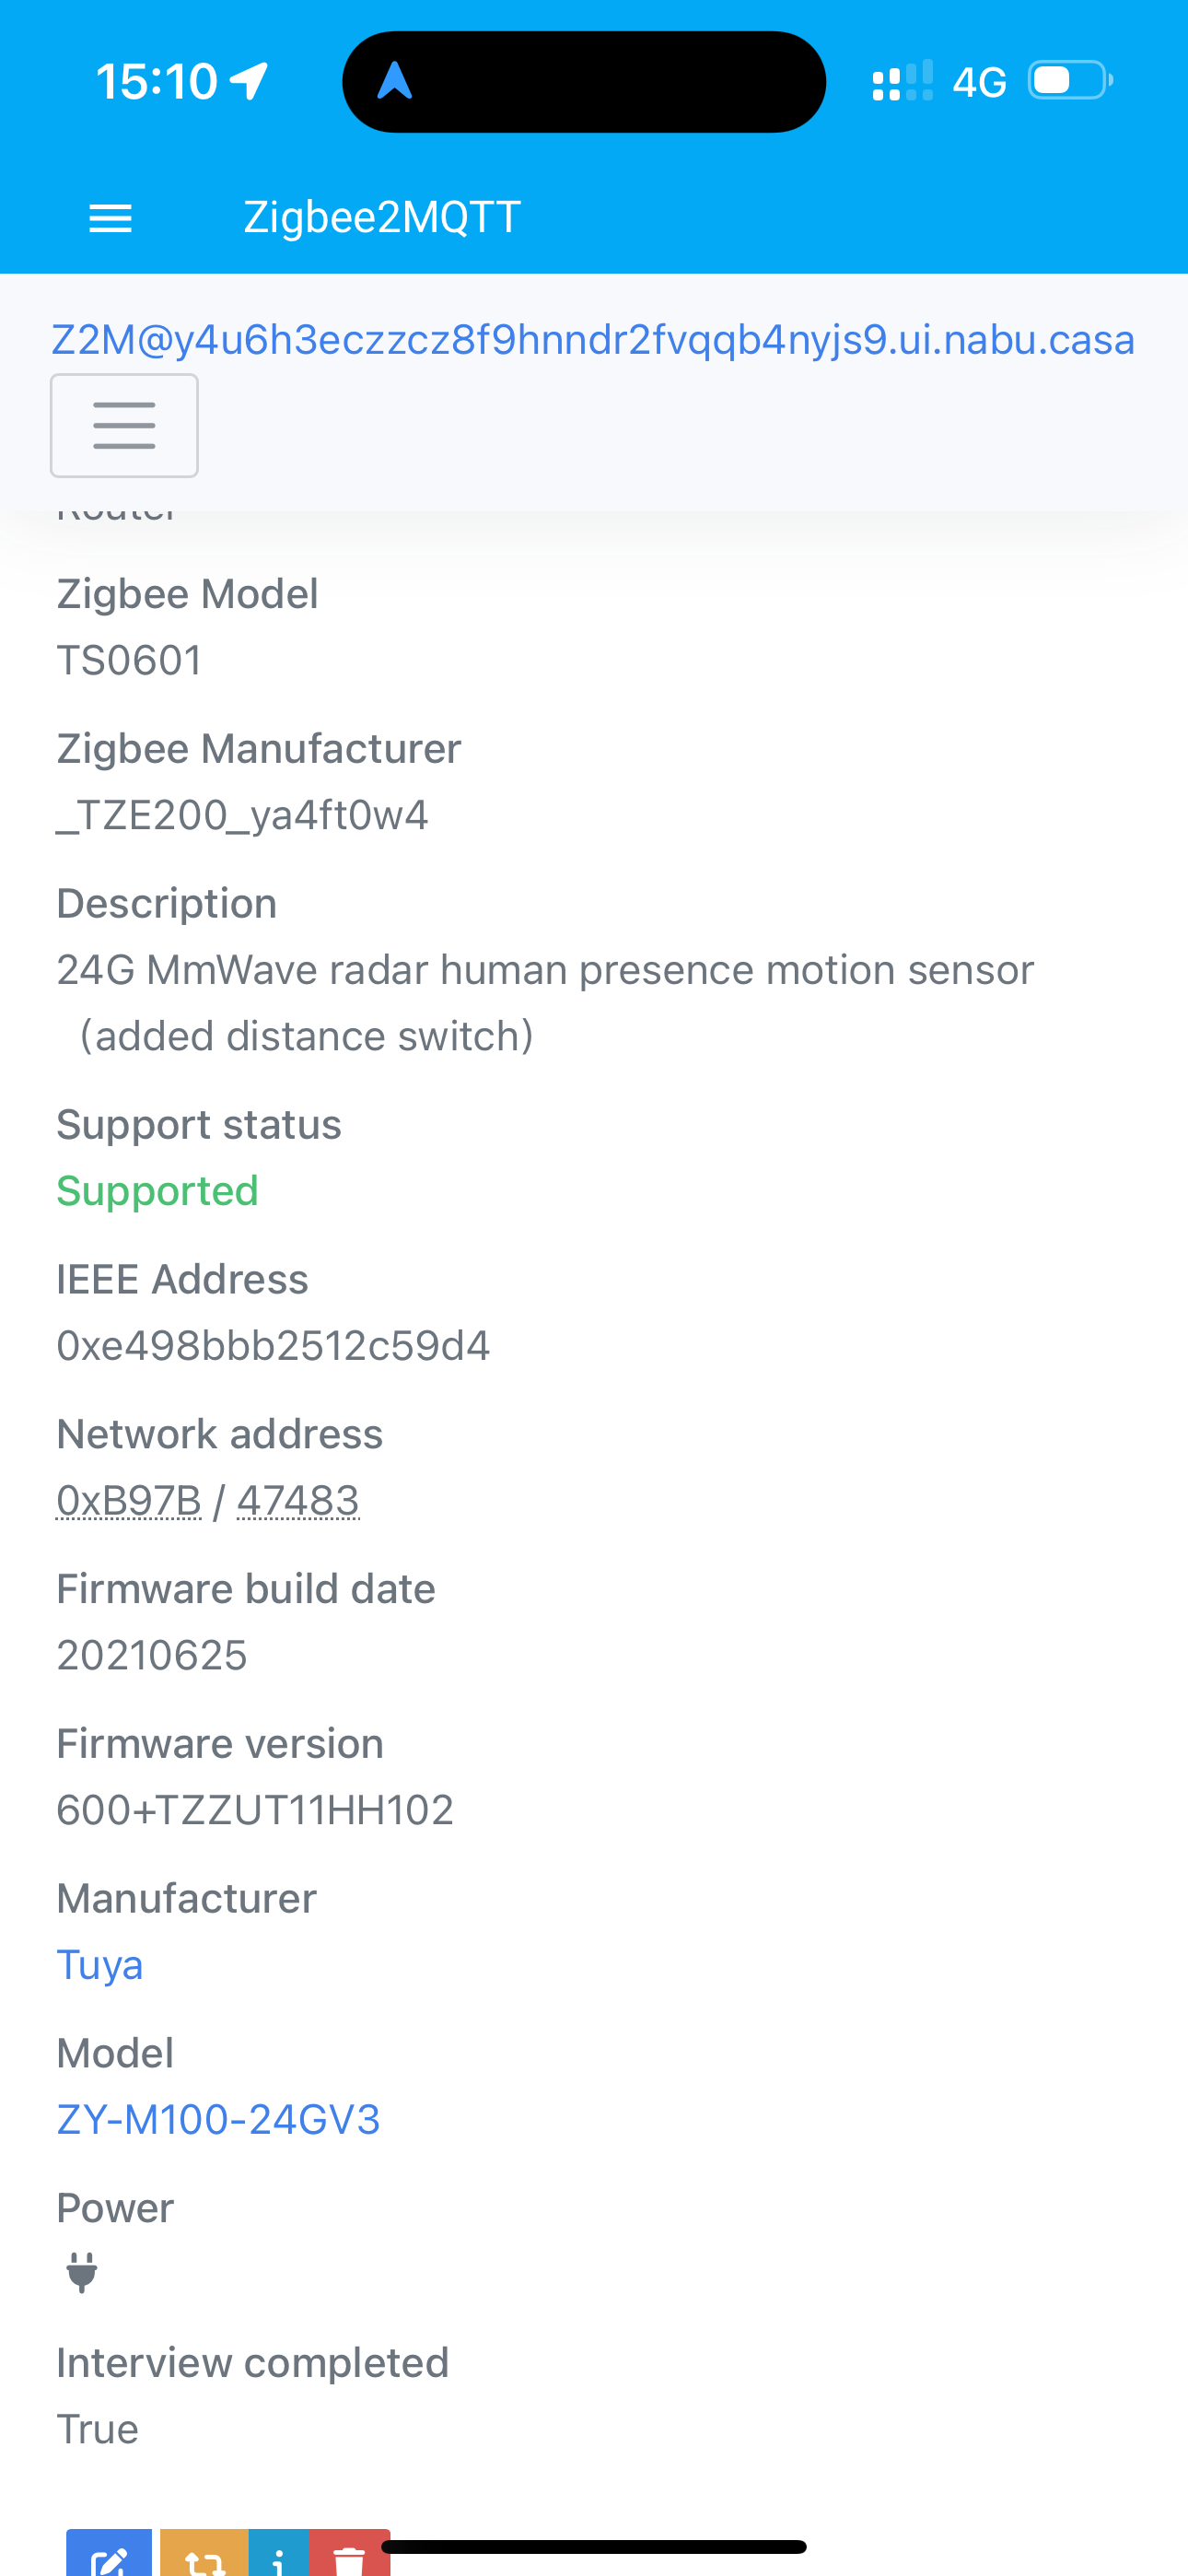Tap the home indicator bar at bottom

coord(594,2546)
